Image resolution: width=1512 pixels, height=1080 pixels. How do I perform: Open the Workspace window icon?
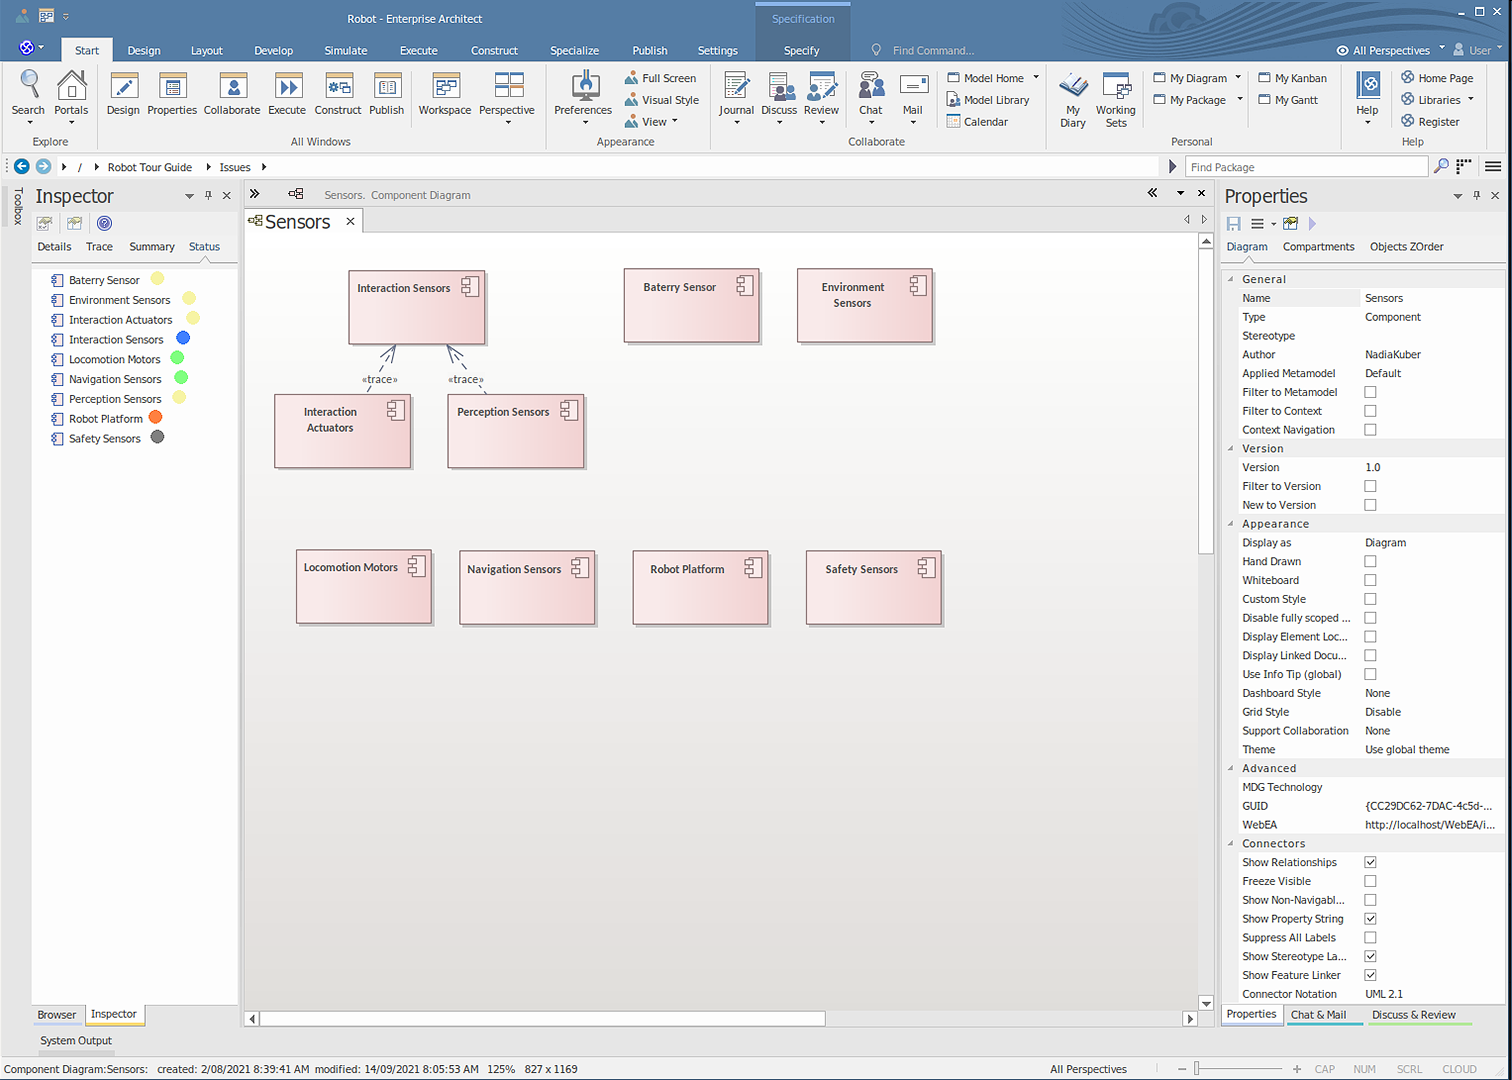445,88
